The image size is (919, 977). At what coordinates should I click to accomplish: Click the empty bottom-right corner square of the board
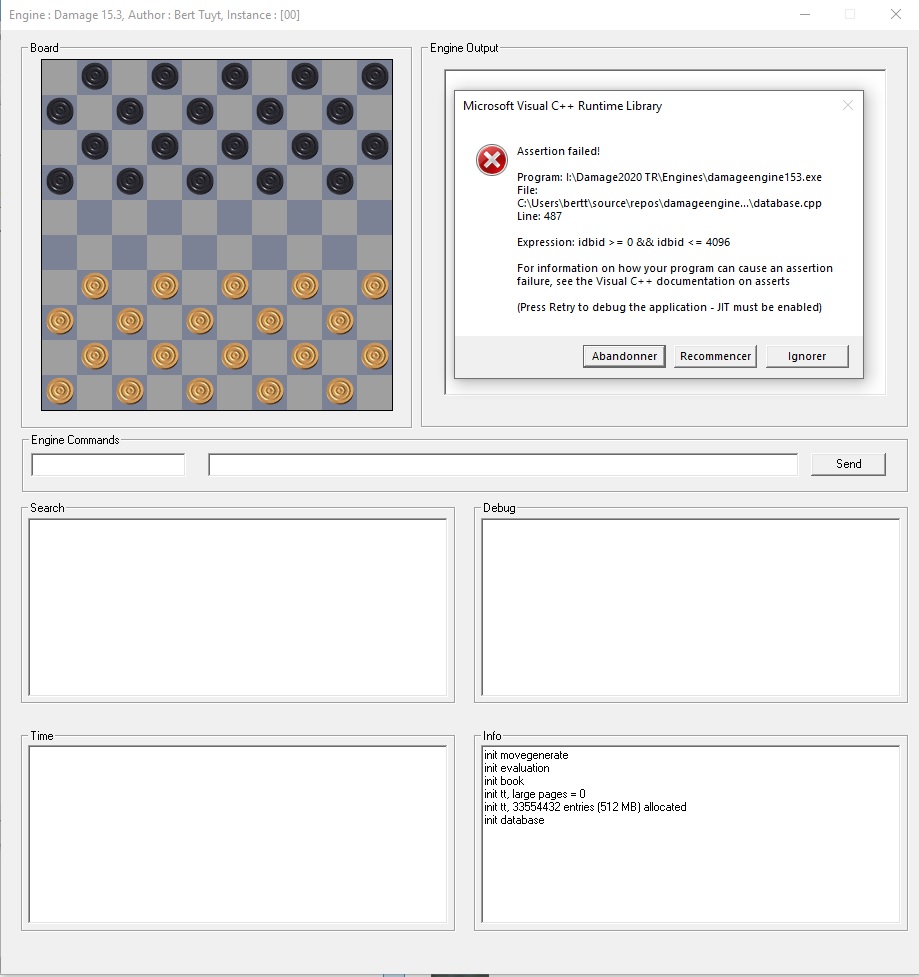tap(375, 391)
